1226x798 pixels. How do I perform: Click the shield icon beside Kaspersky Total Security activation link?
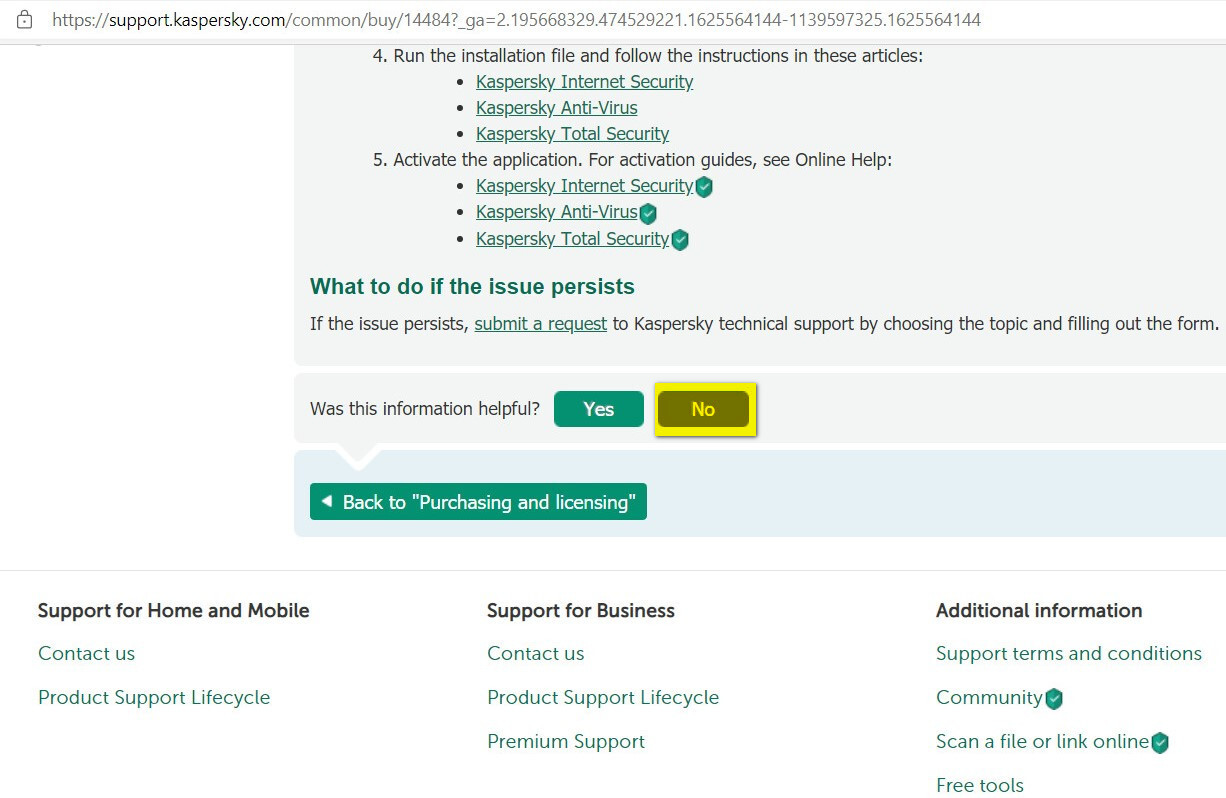(680, 240)
